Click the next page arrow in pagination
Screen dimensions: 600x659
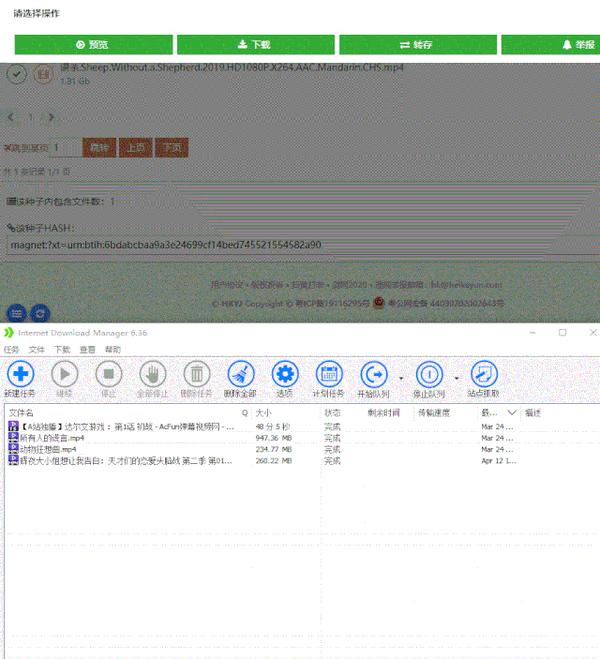click(x=51, y=117)
